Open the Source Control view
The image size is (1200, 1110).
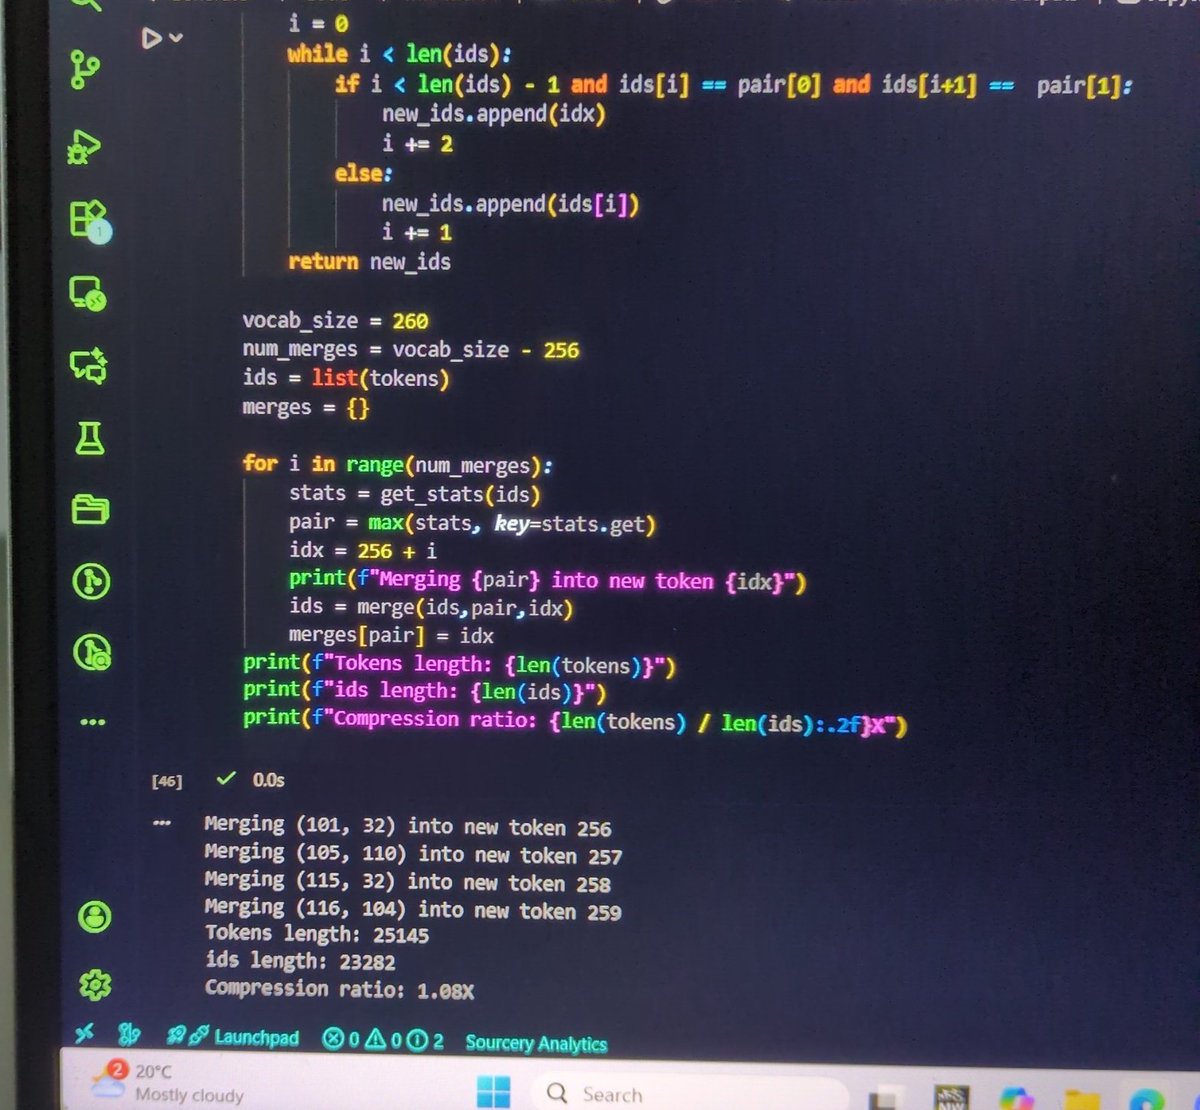(86, 71)
